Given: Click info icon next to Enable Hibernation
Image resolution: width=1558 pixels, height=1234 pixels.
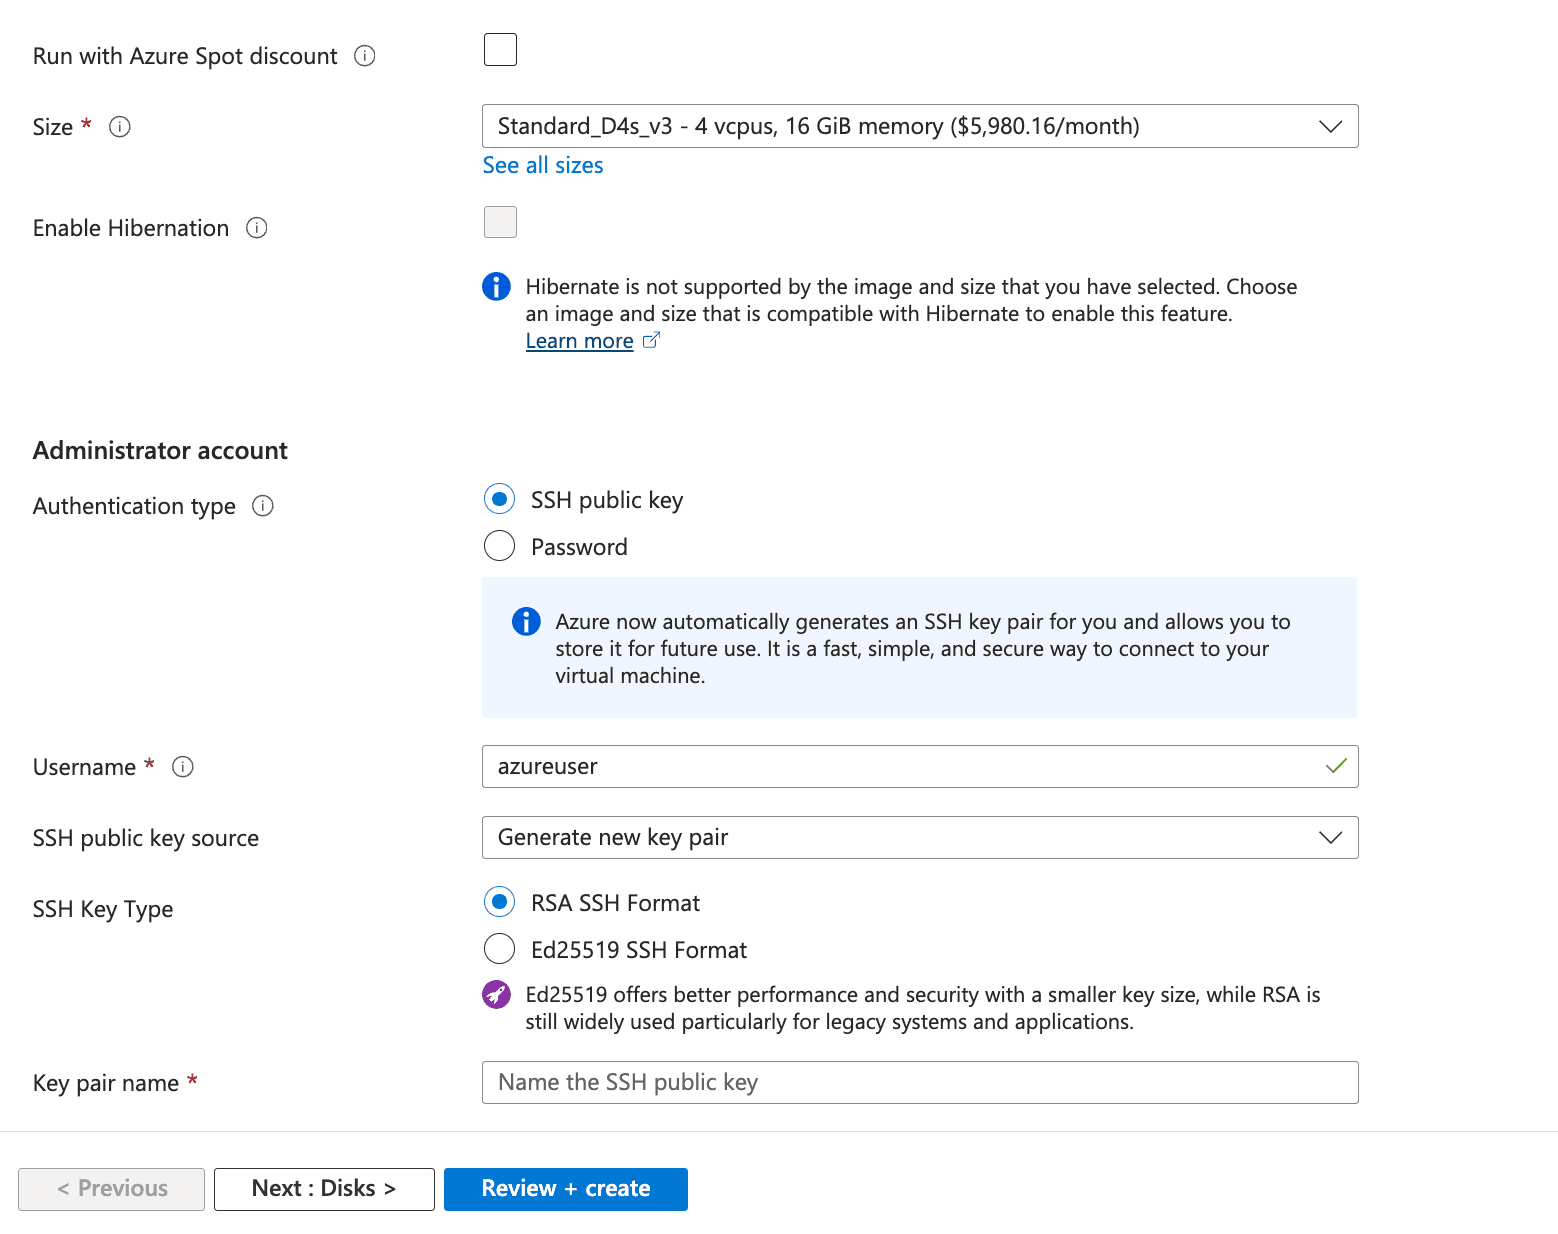Looking at the screenshot, I should tap(257, 228).
